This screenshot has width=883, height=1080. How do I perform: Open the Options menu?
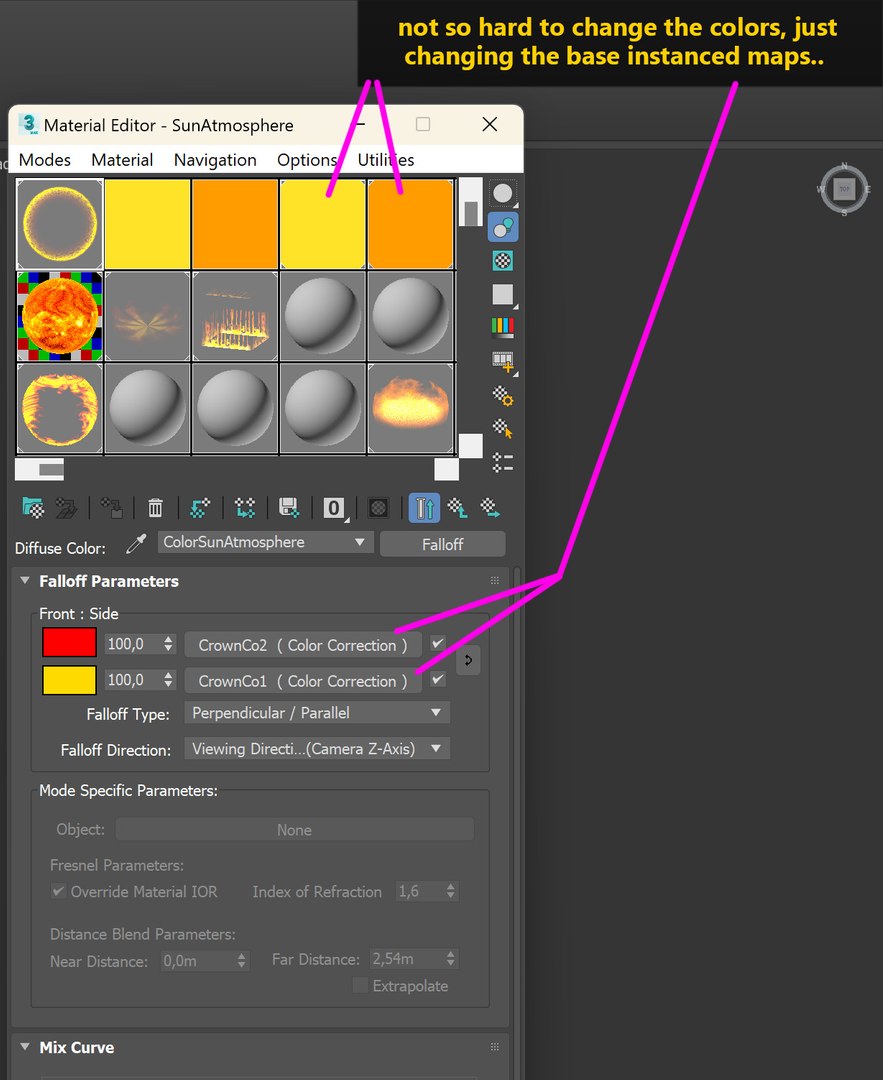[307, 160]
